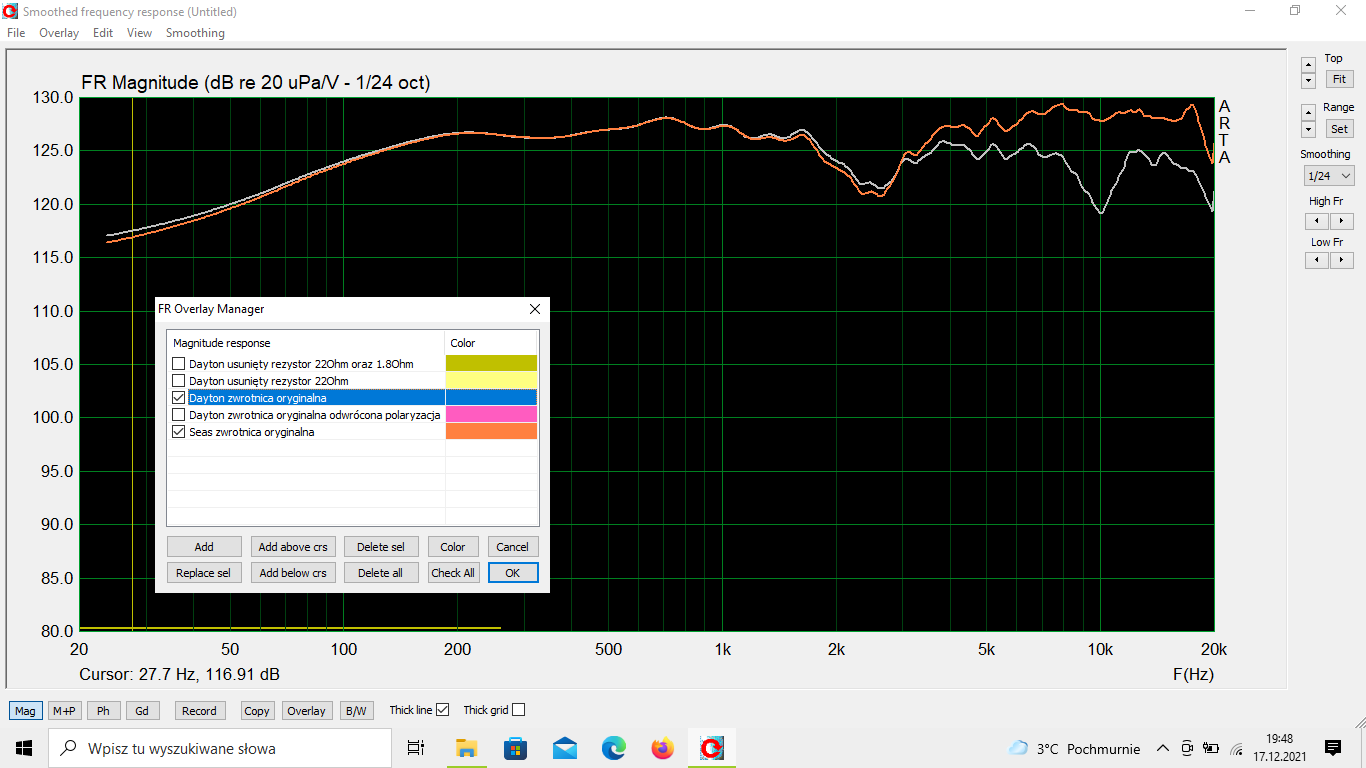
Task: Open the Smoothing menu
Action: 195,33
